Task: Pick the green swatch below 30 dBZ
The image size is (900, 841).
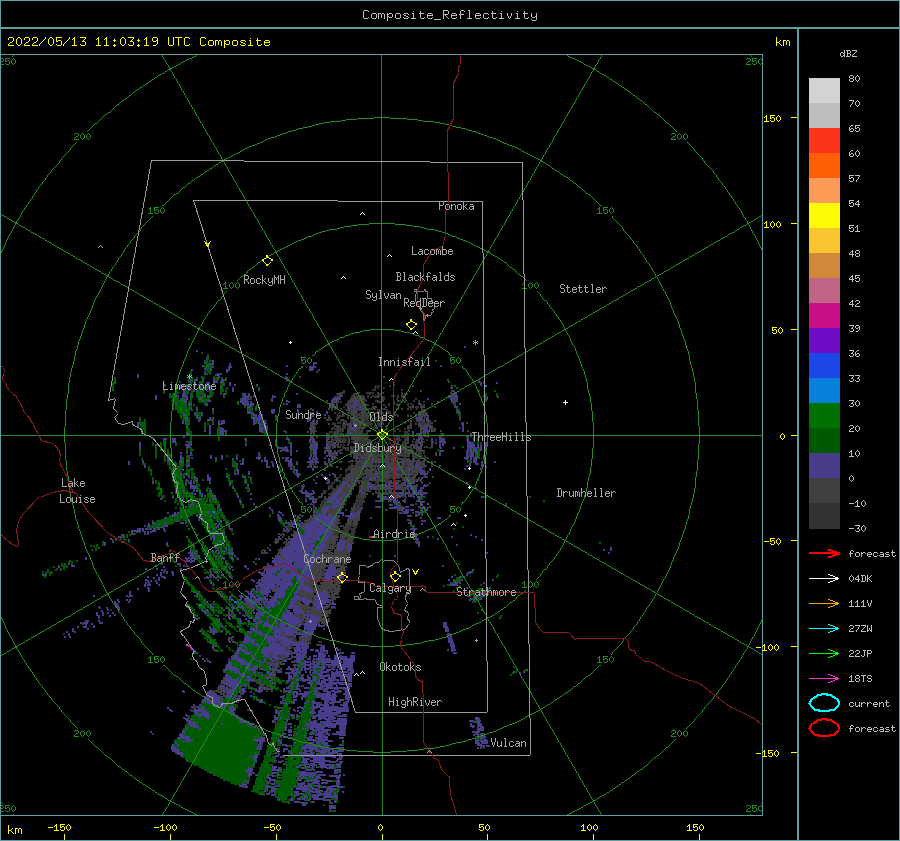Action: (824, 416)
